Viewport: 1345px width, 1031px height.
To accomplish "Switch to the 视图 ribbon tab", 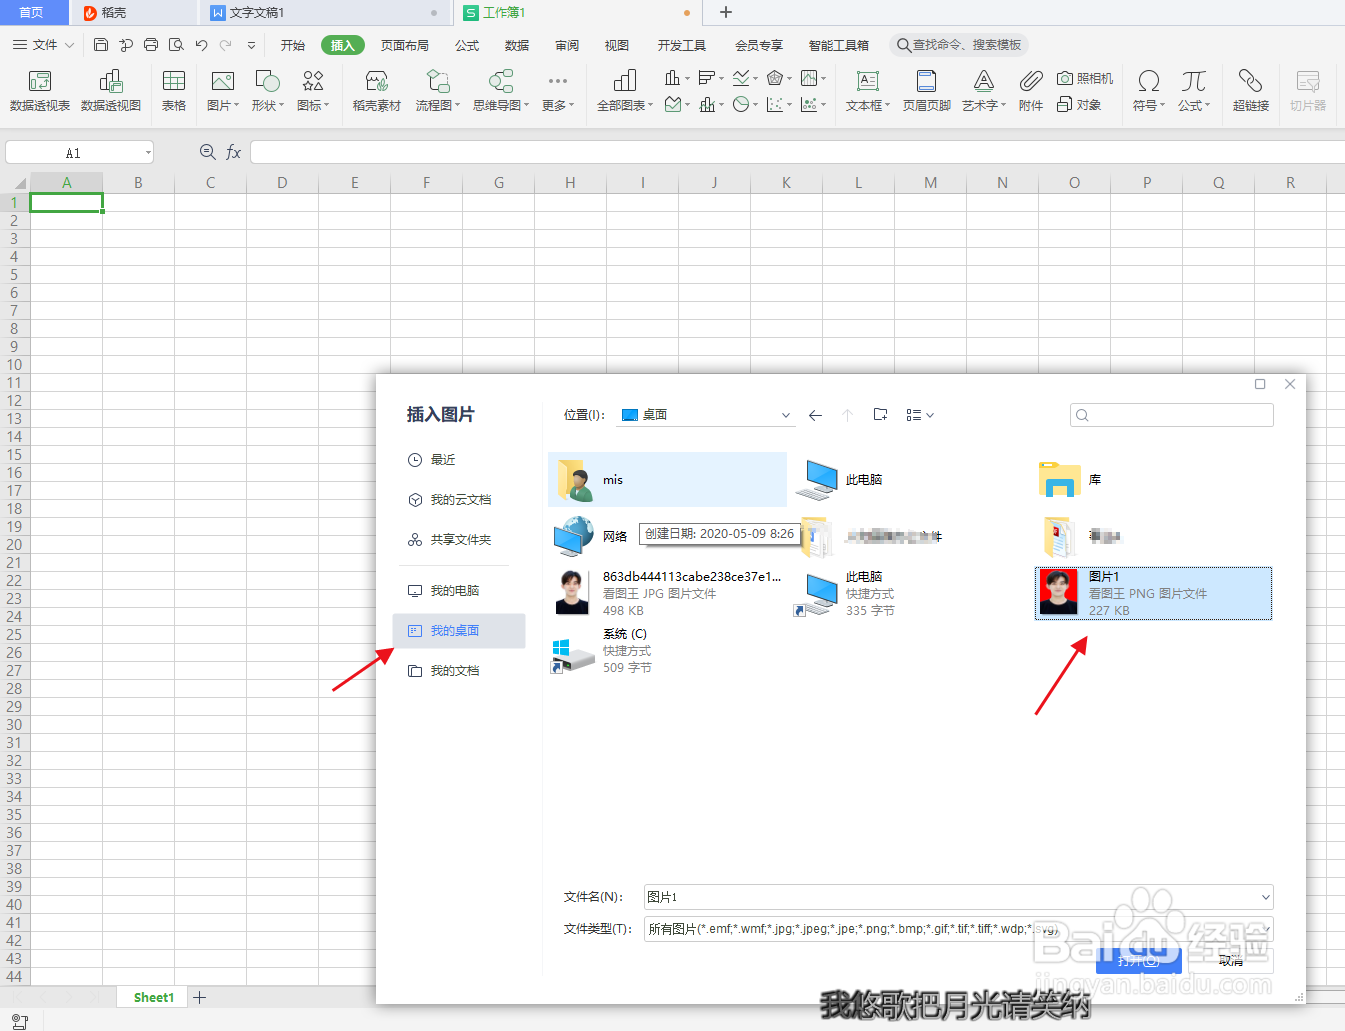I will point(617,45).
